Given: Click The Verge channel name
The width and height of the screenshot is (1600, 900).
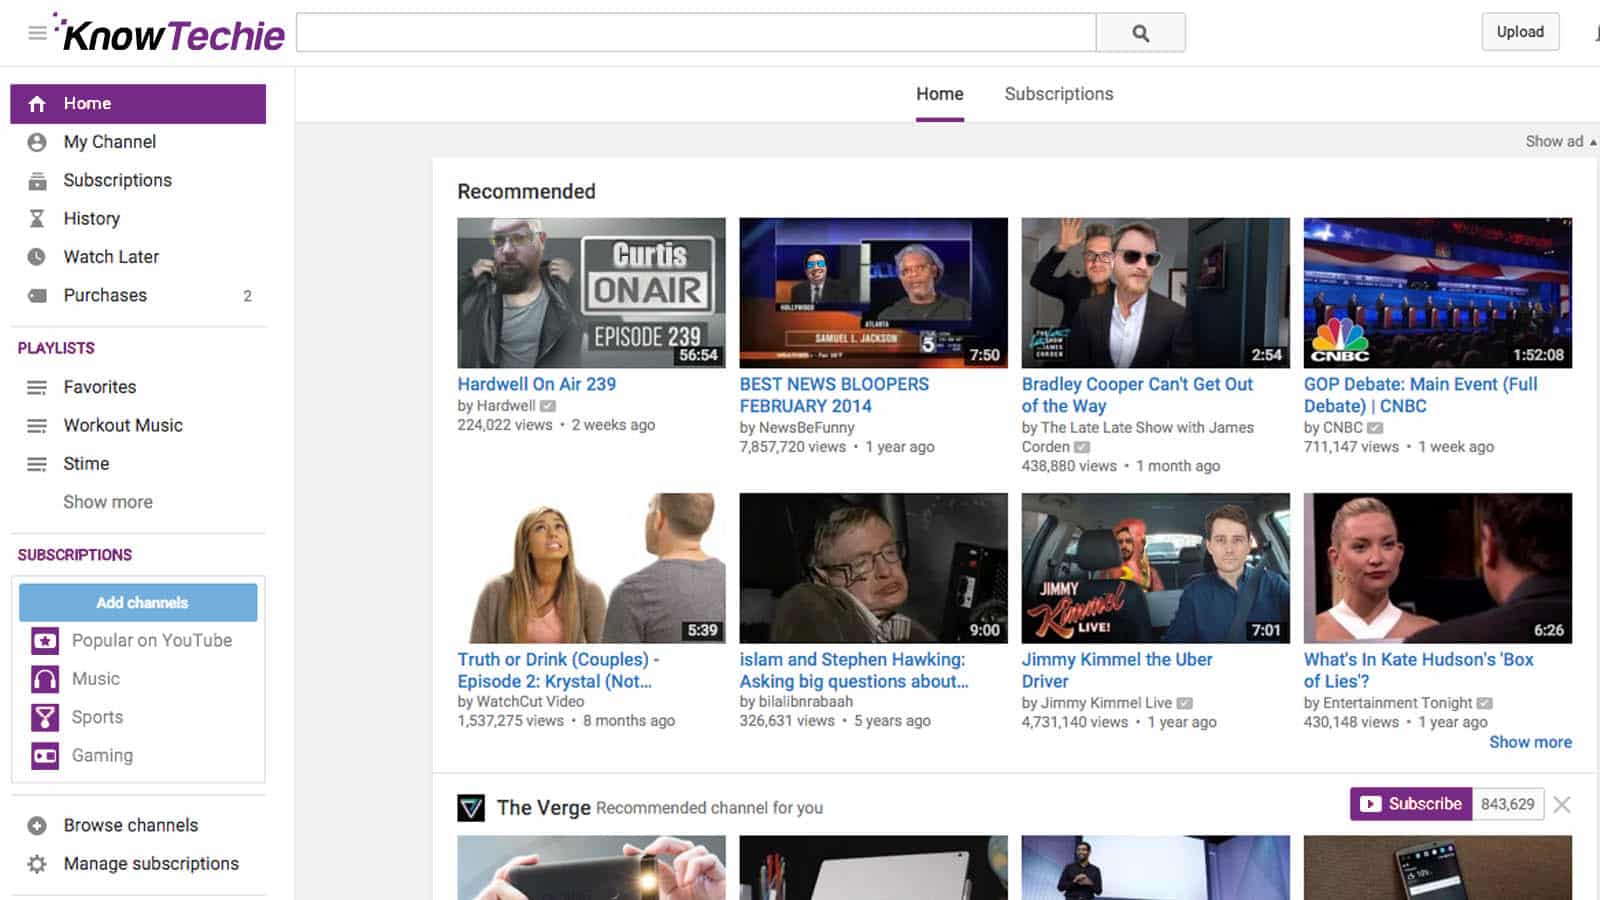Looking at the screenshot, I should (x=543, y=807).
